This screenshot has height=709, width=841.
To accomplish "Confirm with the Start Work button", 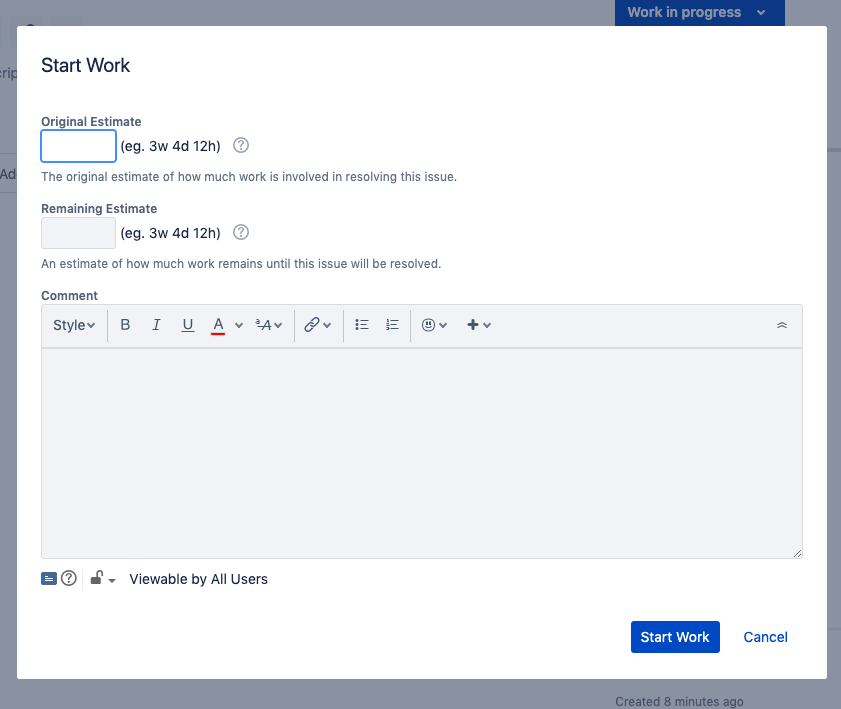I will tap(675, 637).
